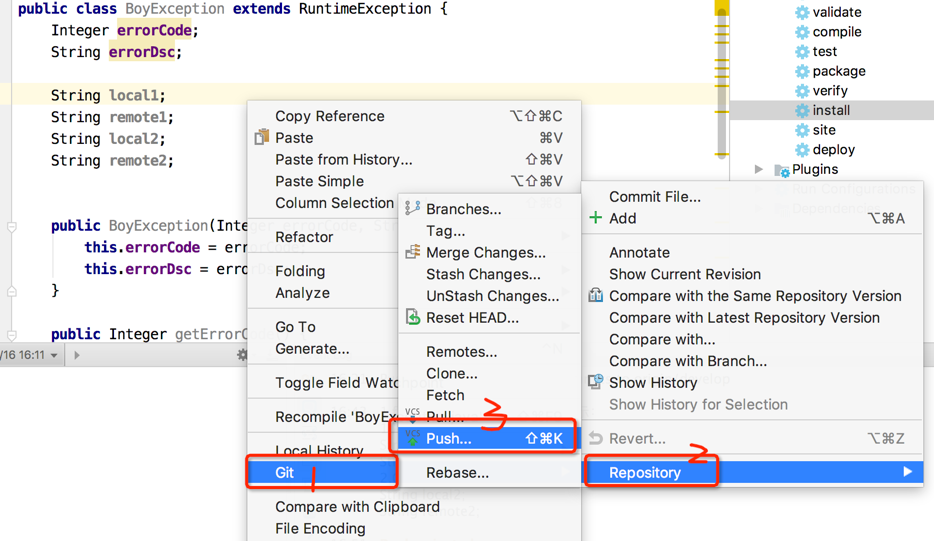Screen dimensions: 934x541
Task: Click the gear icon beside install
Action: point(802,110)
